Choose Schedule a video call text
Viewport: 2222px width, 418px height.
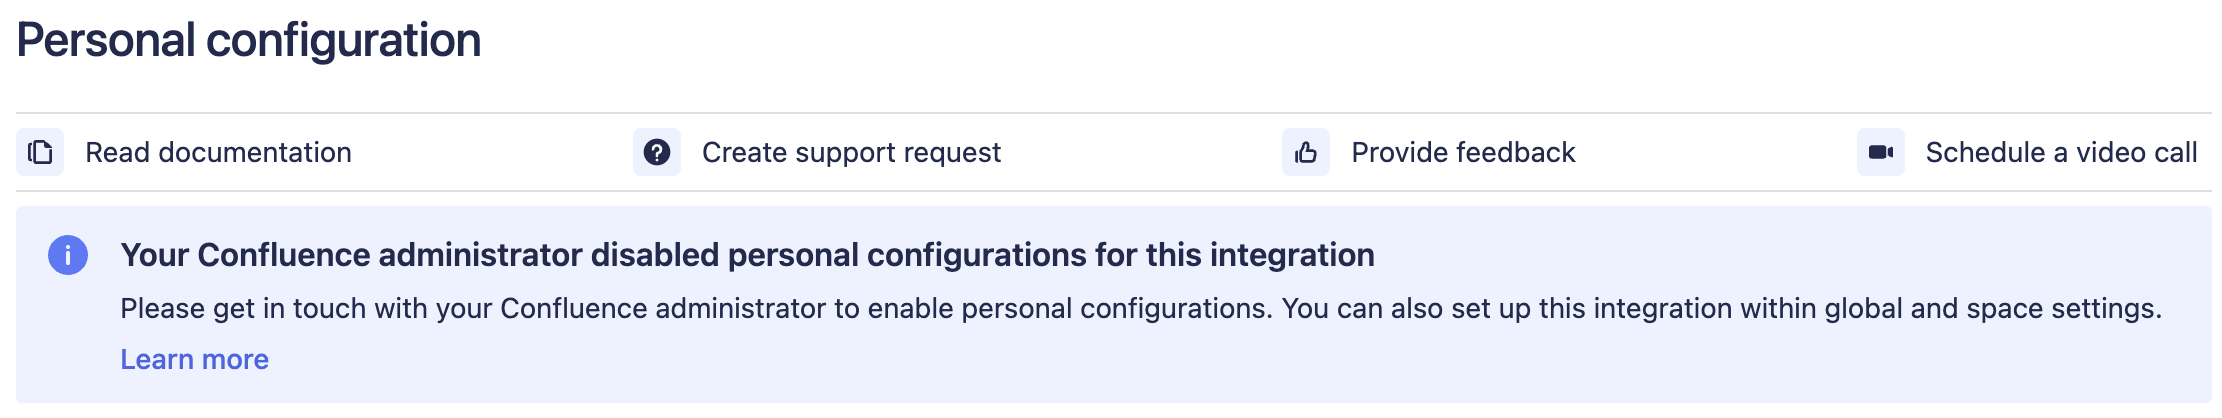click(x=2061, y=152)
